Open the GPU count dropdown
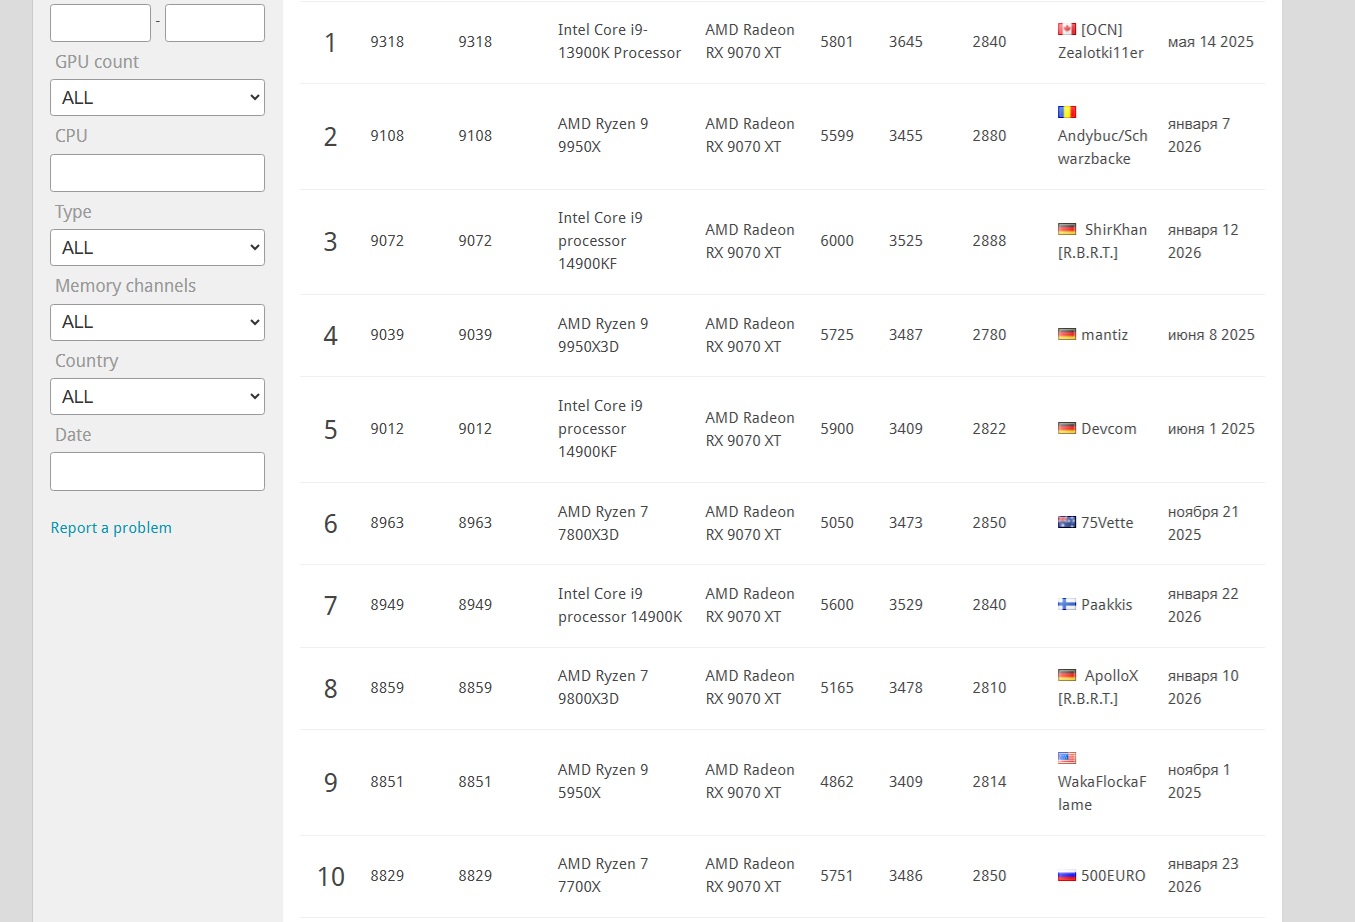Viewport: 1355px width, 922px height. pos(157,98)
